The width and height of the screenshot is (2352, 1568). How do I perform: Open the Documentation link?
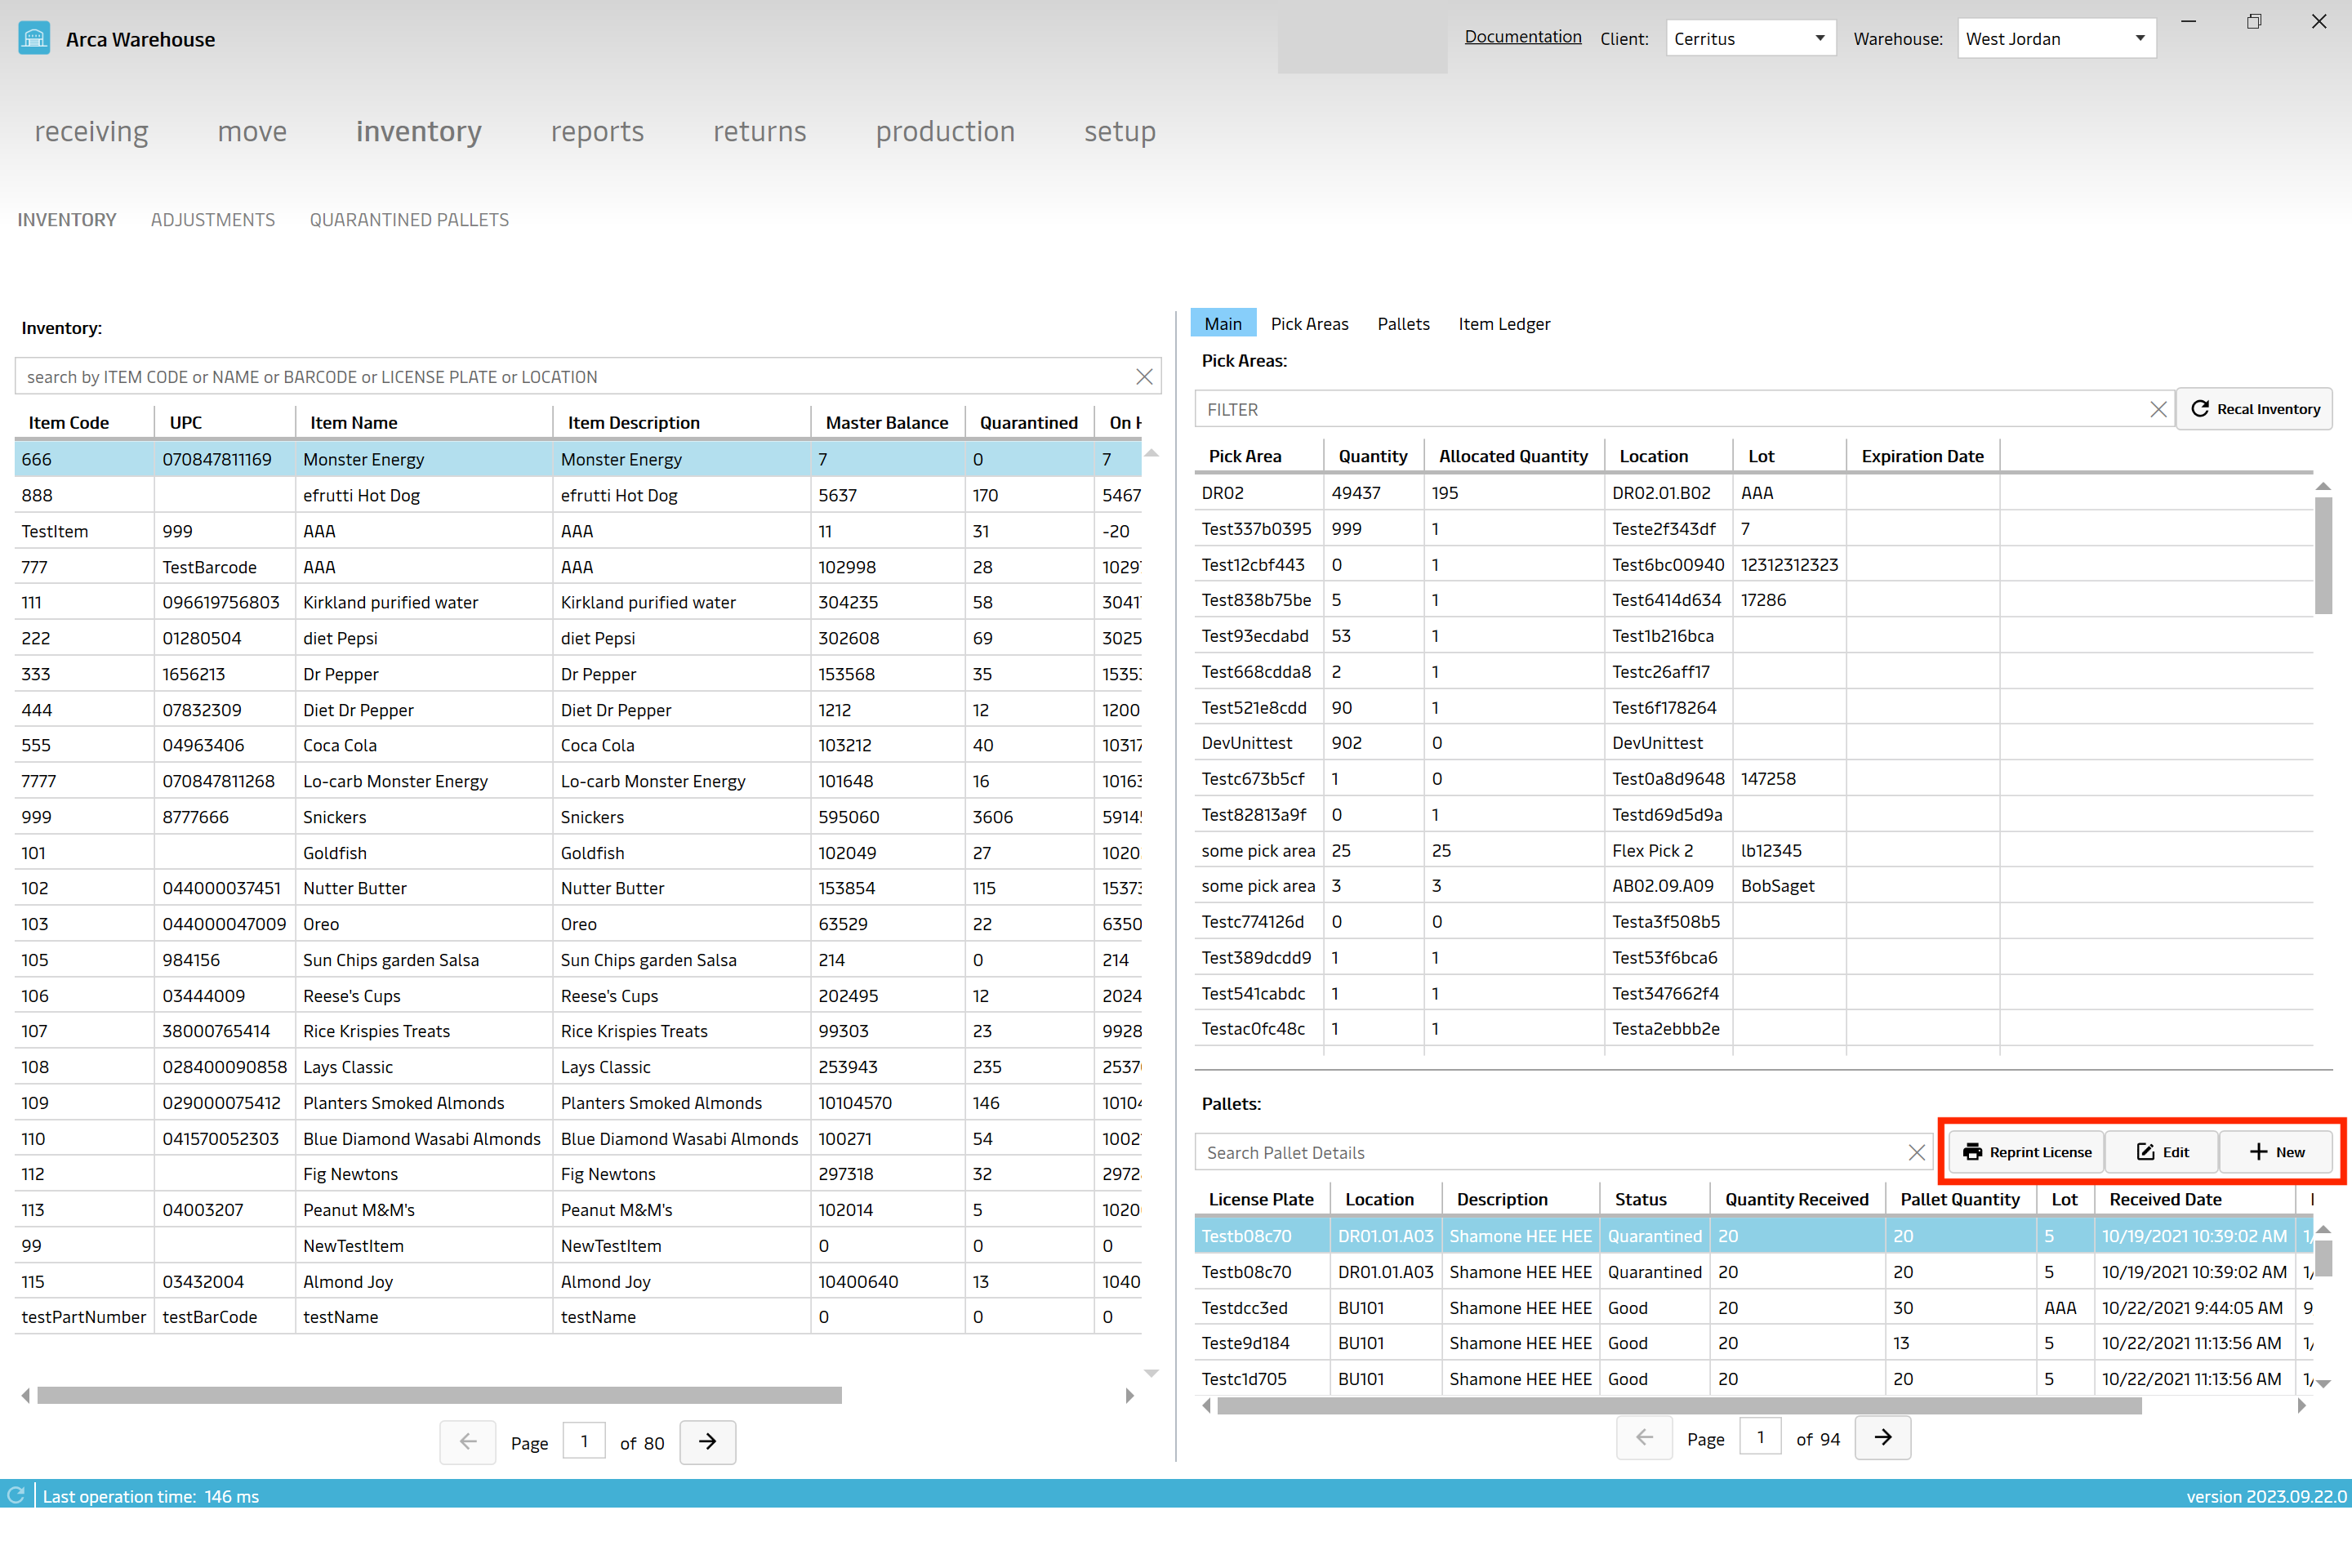pyautogui.click(x=1523, y=37)
